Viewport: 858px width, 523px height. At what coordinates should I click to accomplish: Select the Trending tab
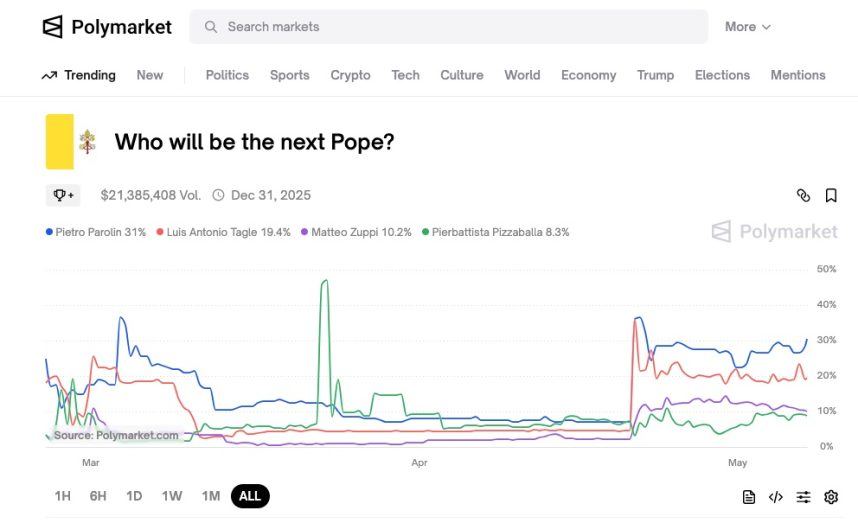coord(79,75)
